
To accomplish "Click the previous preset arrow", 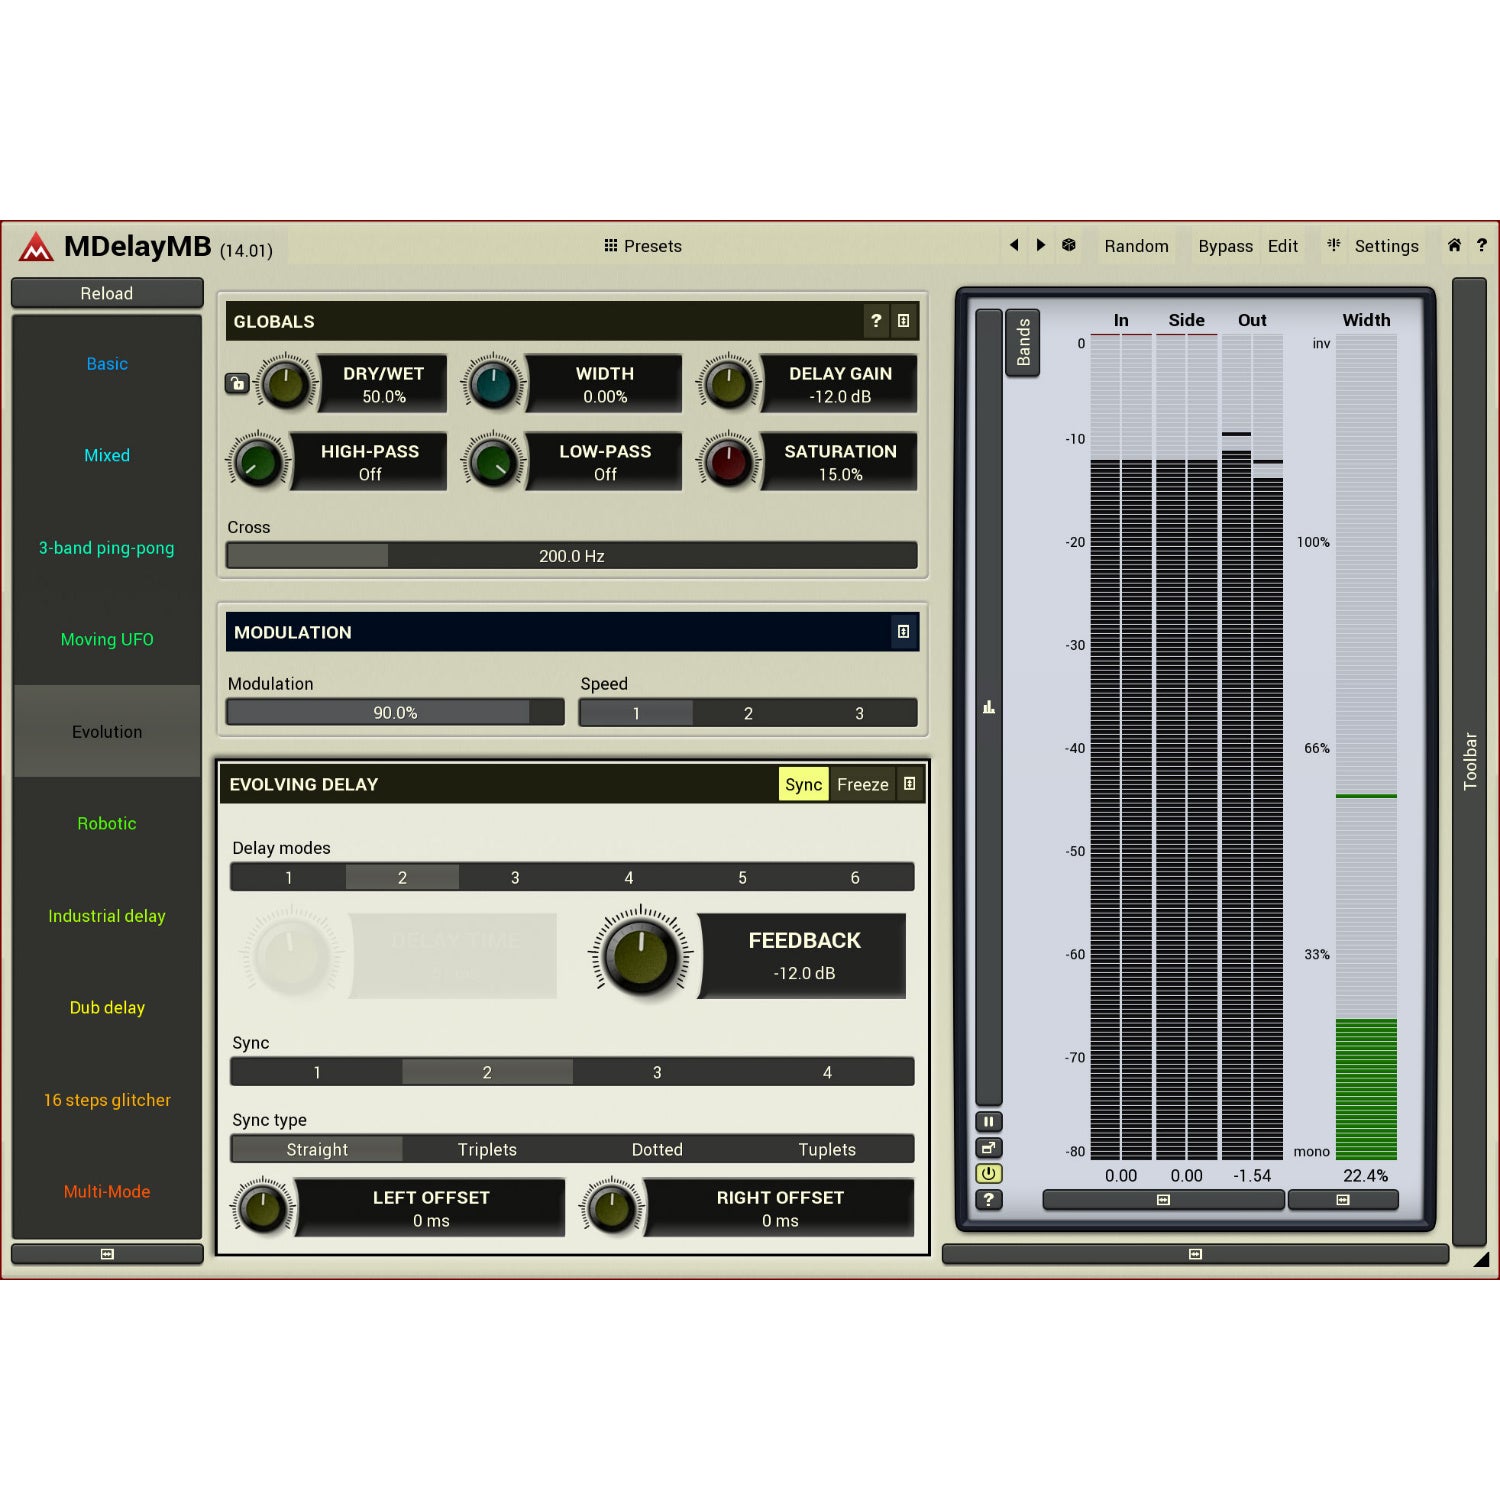I will 1014,245.
